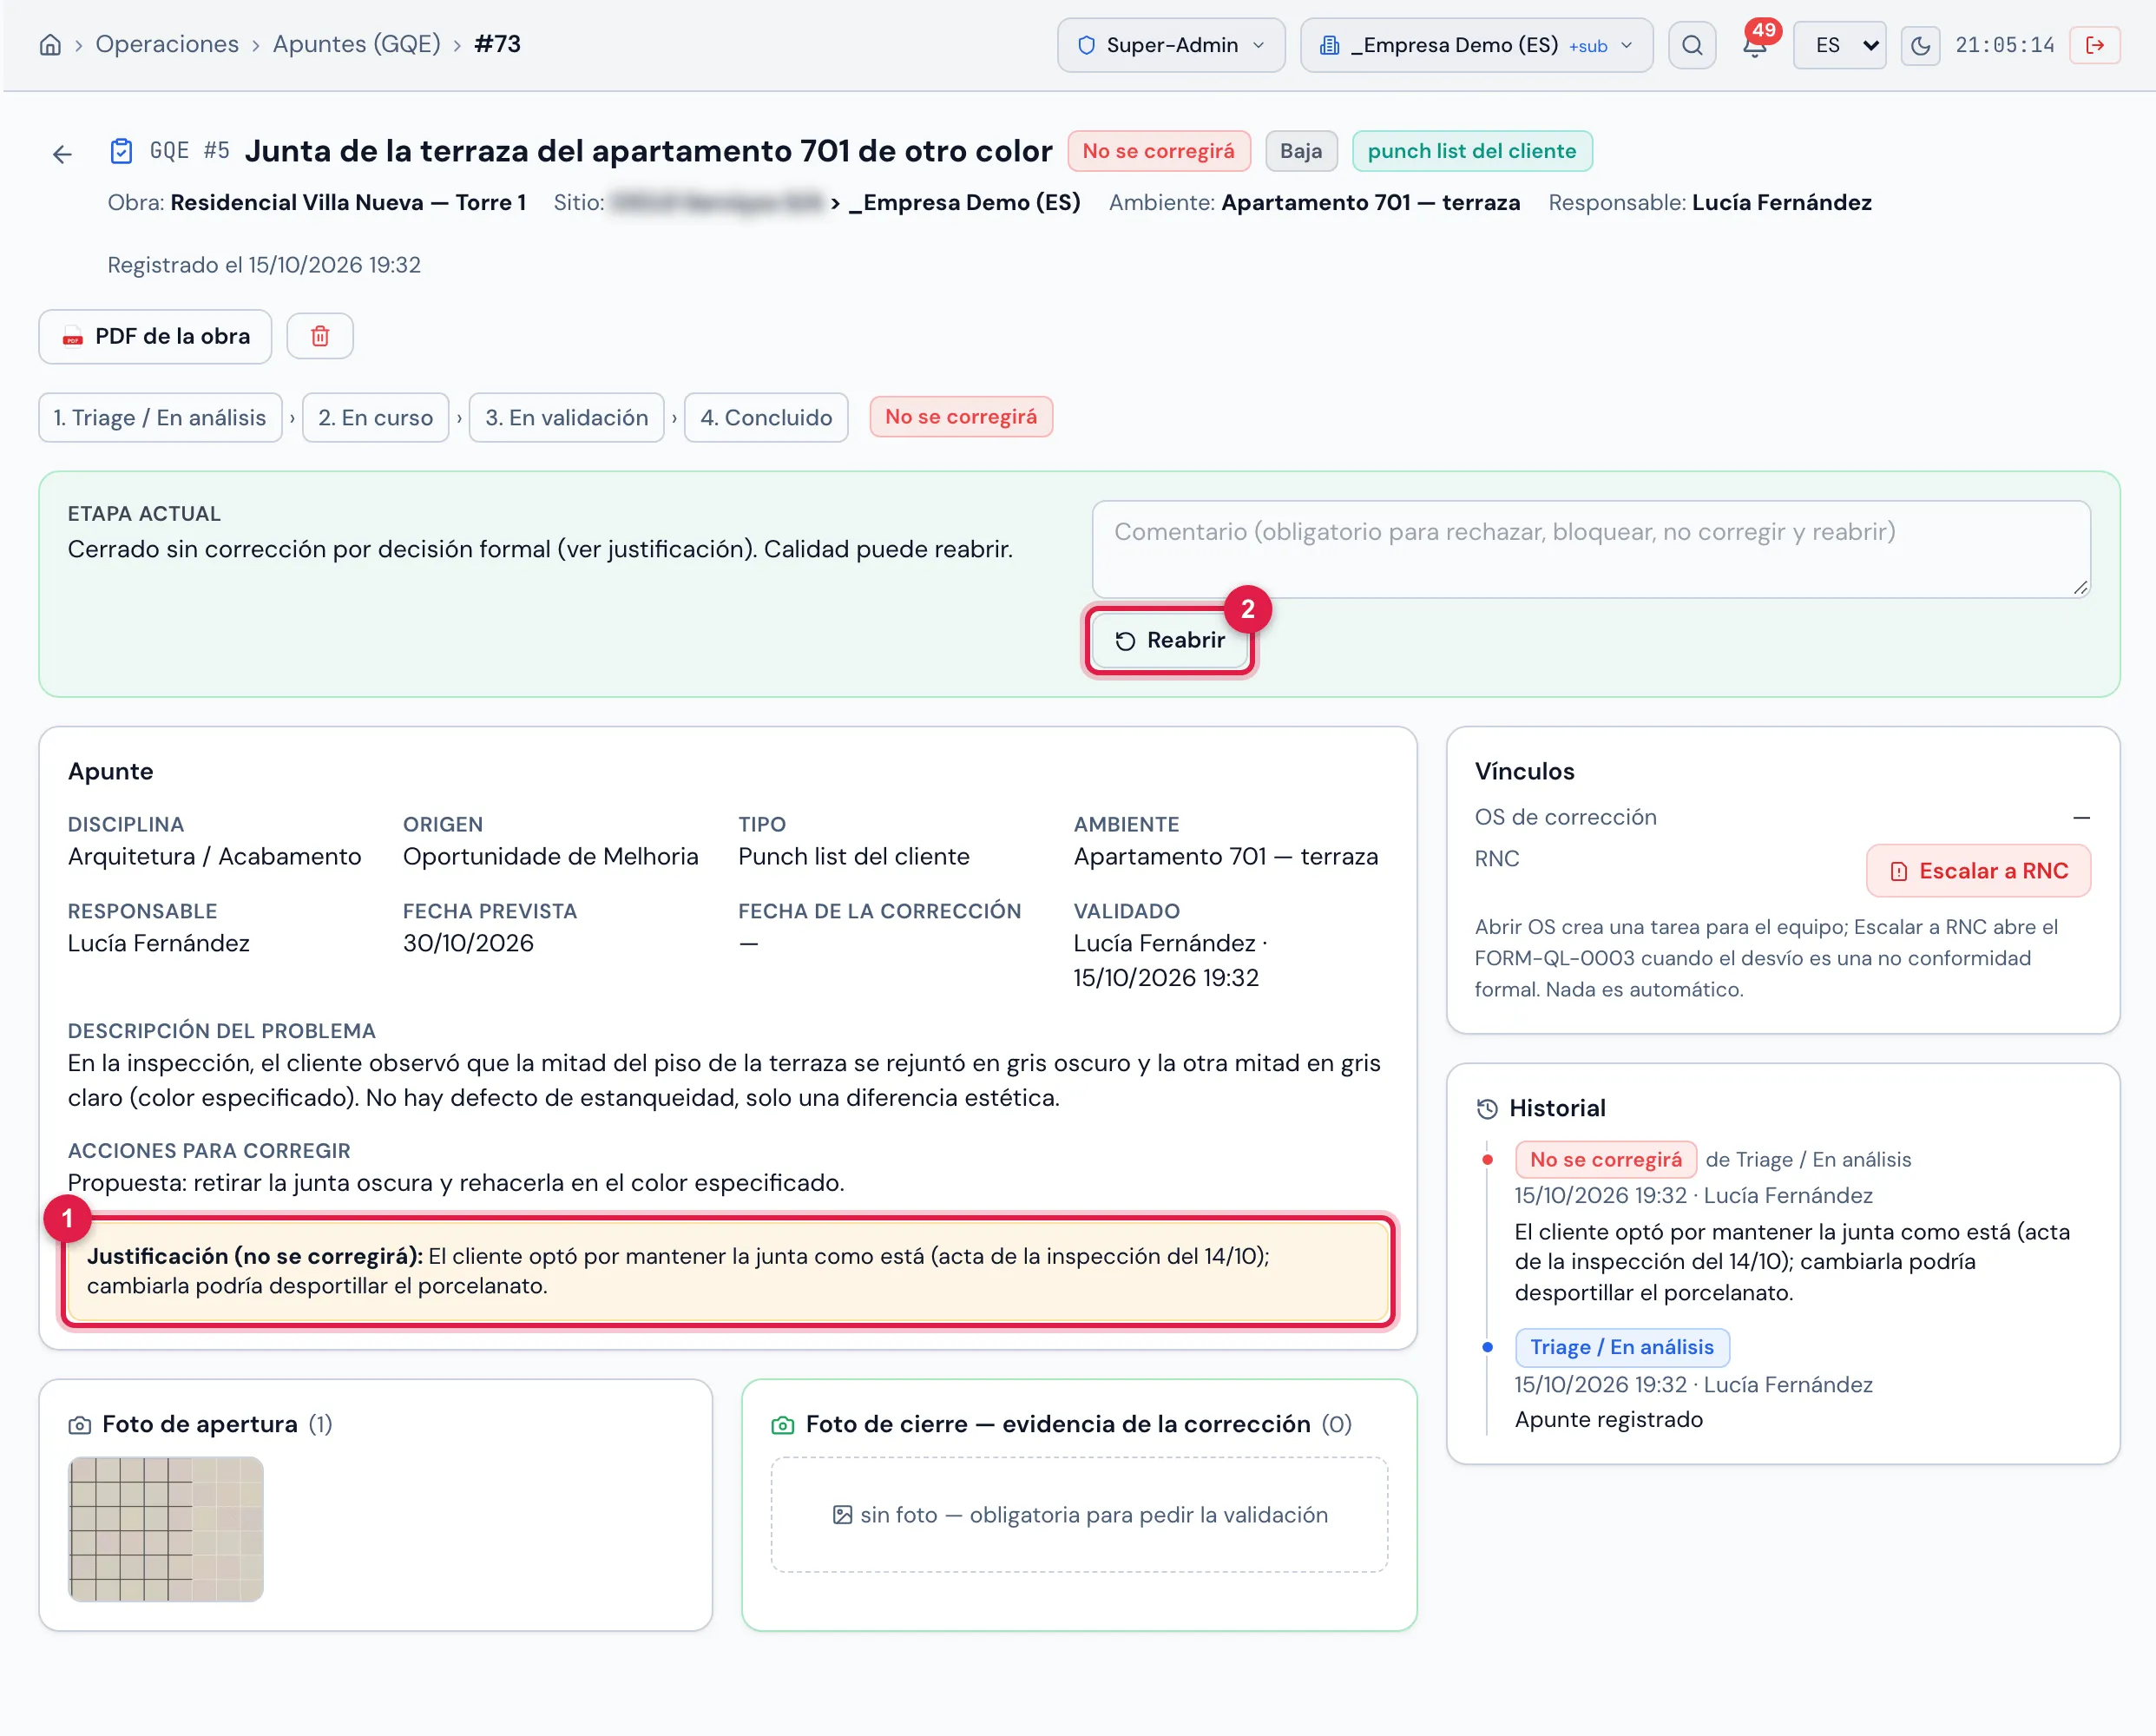Click the Justificación (no se corregirá) note
The height and width of the screenshot is (1736, 2156).
pos(728,1271)
